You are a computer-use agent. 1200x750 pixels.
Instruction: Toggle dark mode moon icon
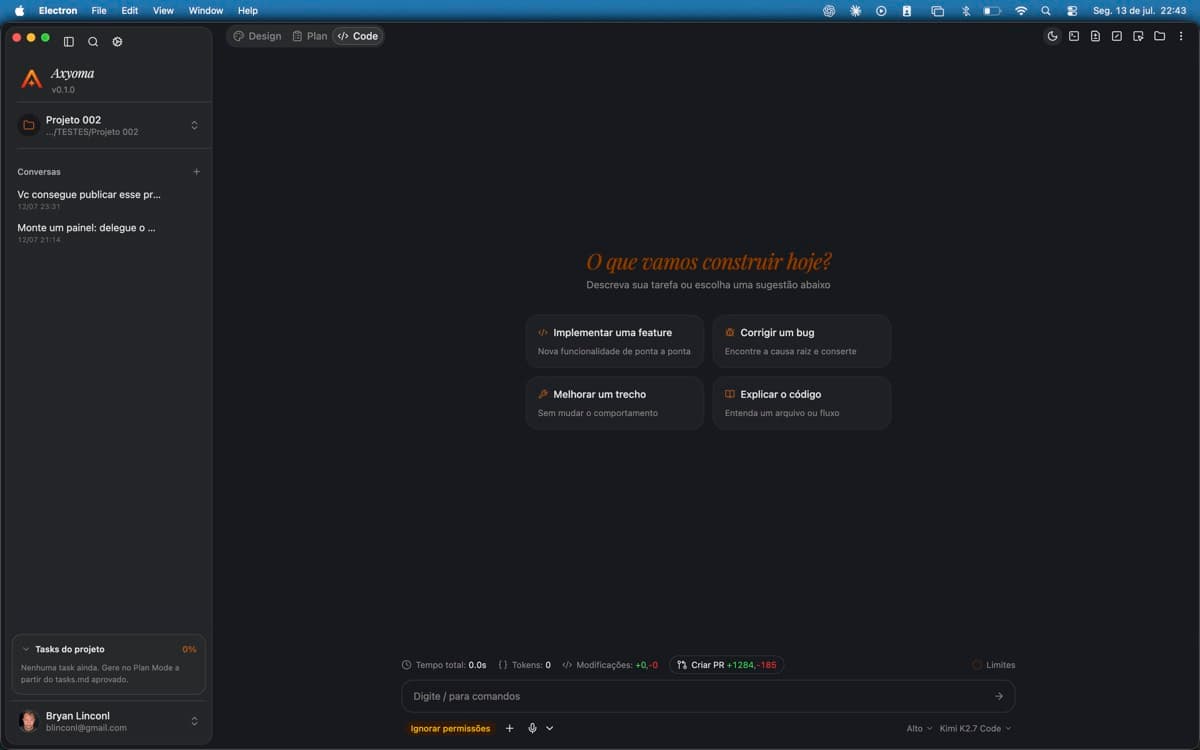[1052, 36]
